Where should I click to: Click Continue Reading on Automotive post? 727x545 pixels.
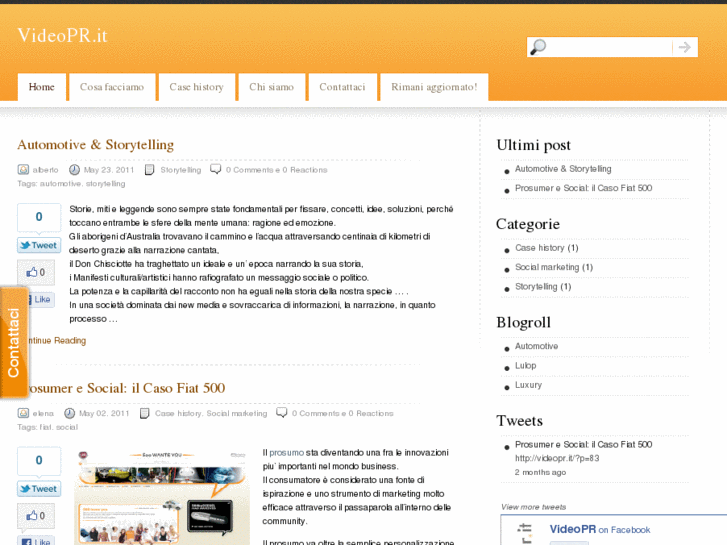57,341
